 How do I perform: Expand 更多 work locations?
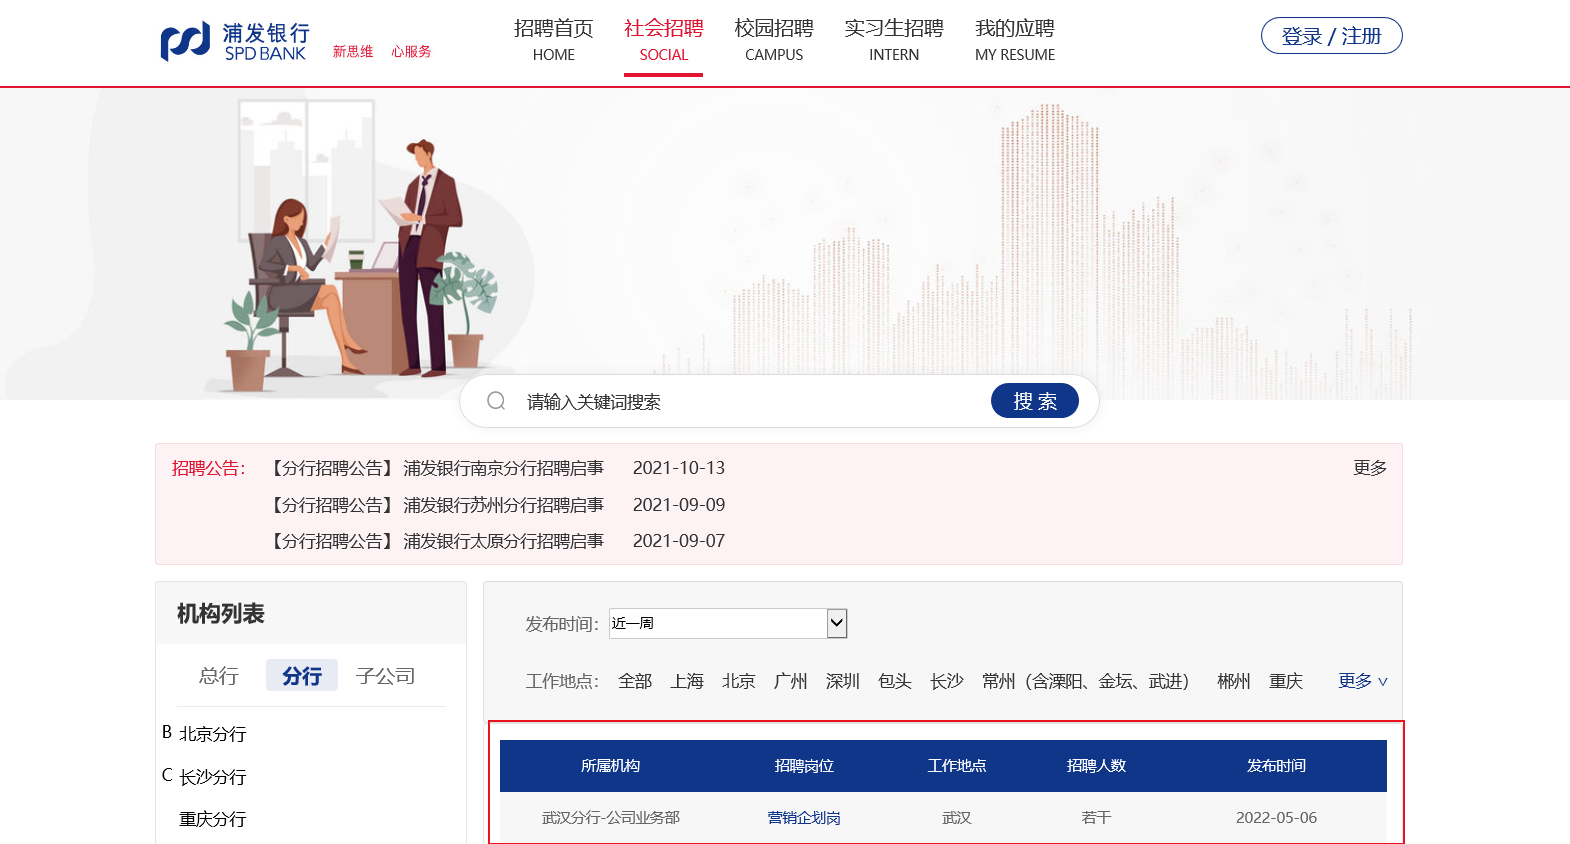[1363, 681]
